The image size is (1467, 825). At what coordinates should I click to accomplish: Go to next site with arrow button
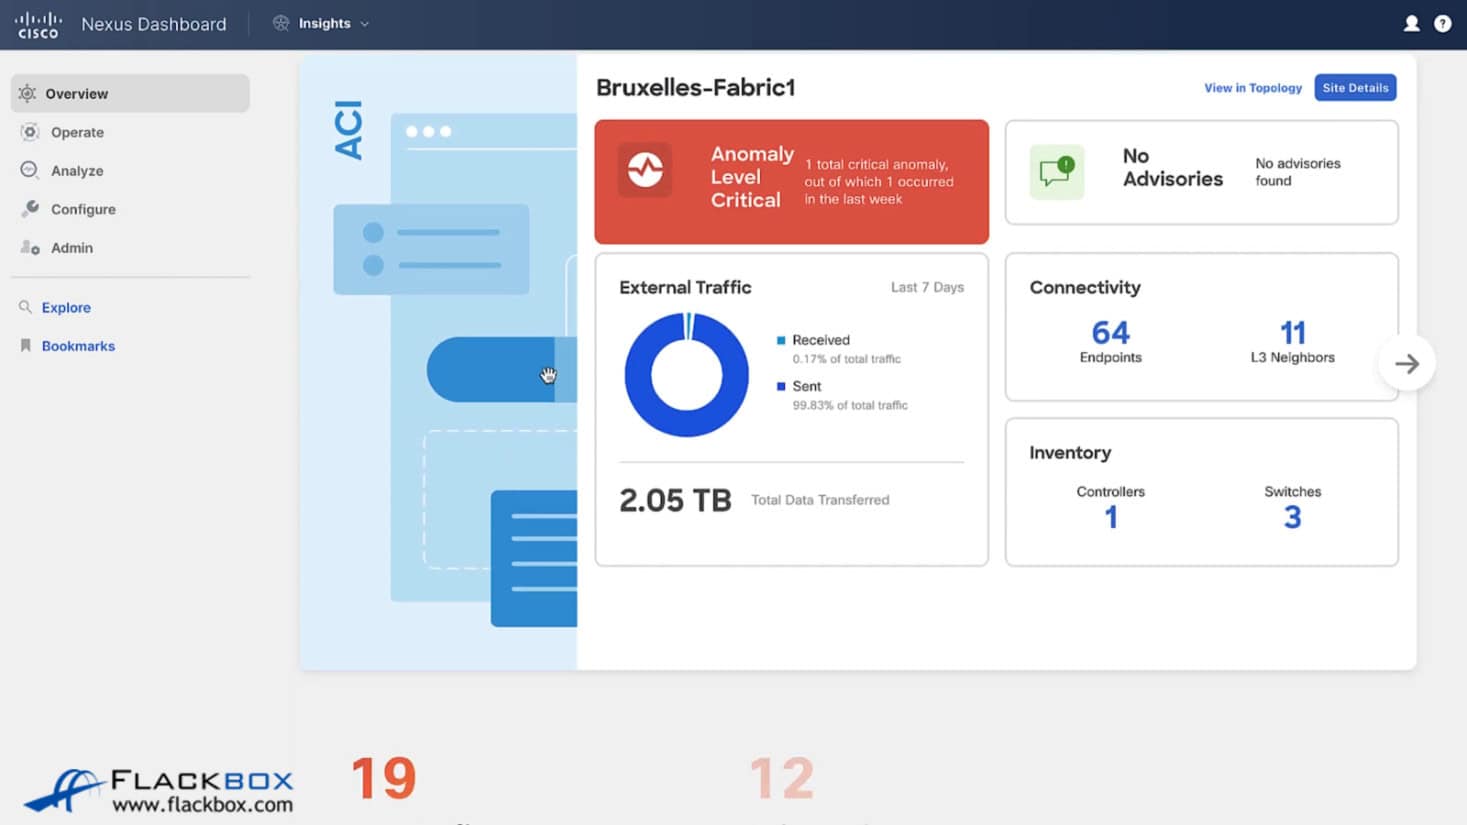pos(1406,364)
